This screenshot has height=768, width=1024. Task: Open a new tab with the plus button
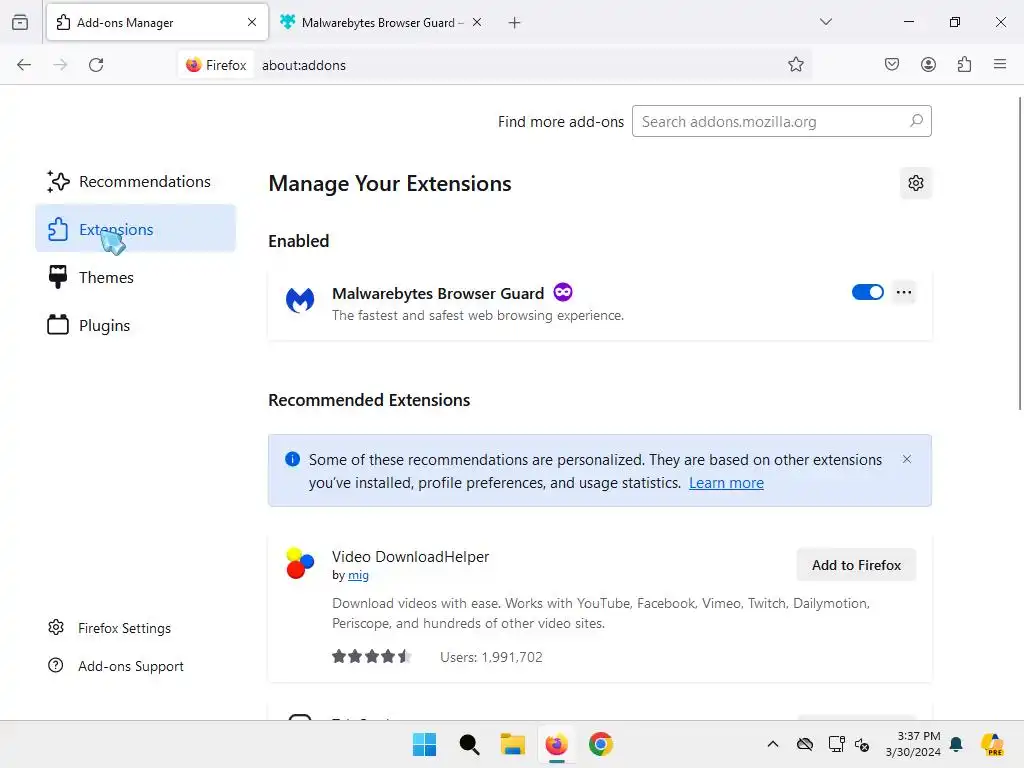click(x=515, y=23)
